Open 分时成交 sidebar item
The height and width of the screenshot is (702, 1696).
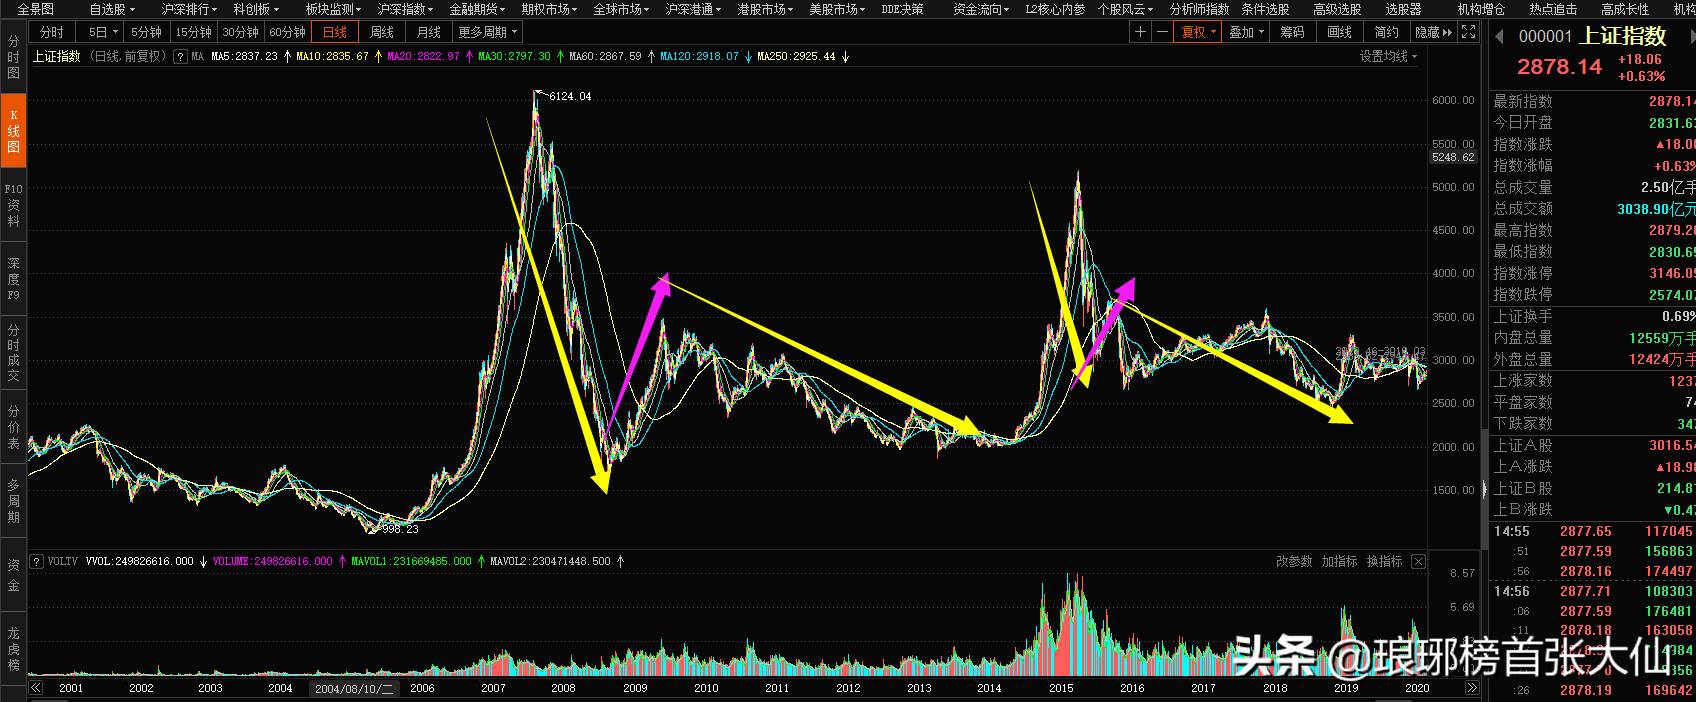13,353
